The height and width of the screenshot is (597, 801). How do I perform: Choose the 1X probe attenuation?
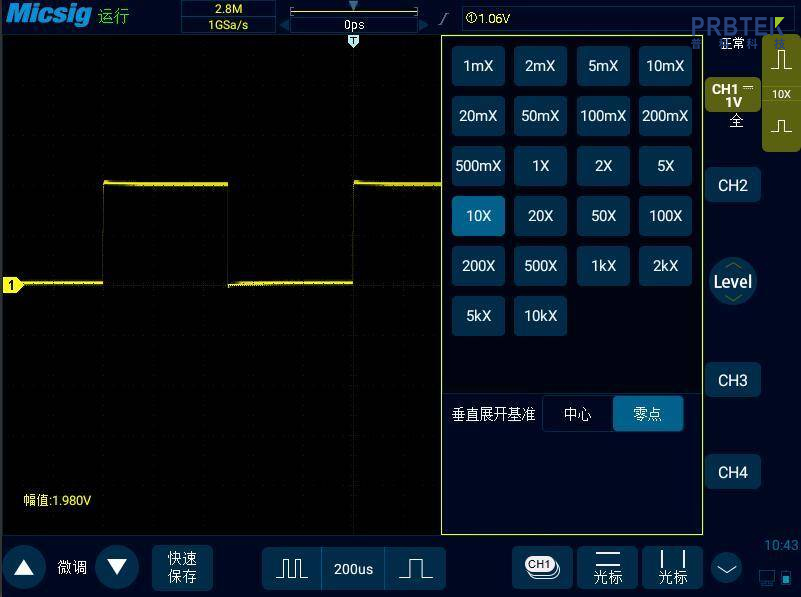540,166
